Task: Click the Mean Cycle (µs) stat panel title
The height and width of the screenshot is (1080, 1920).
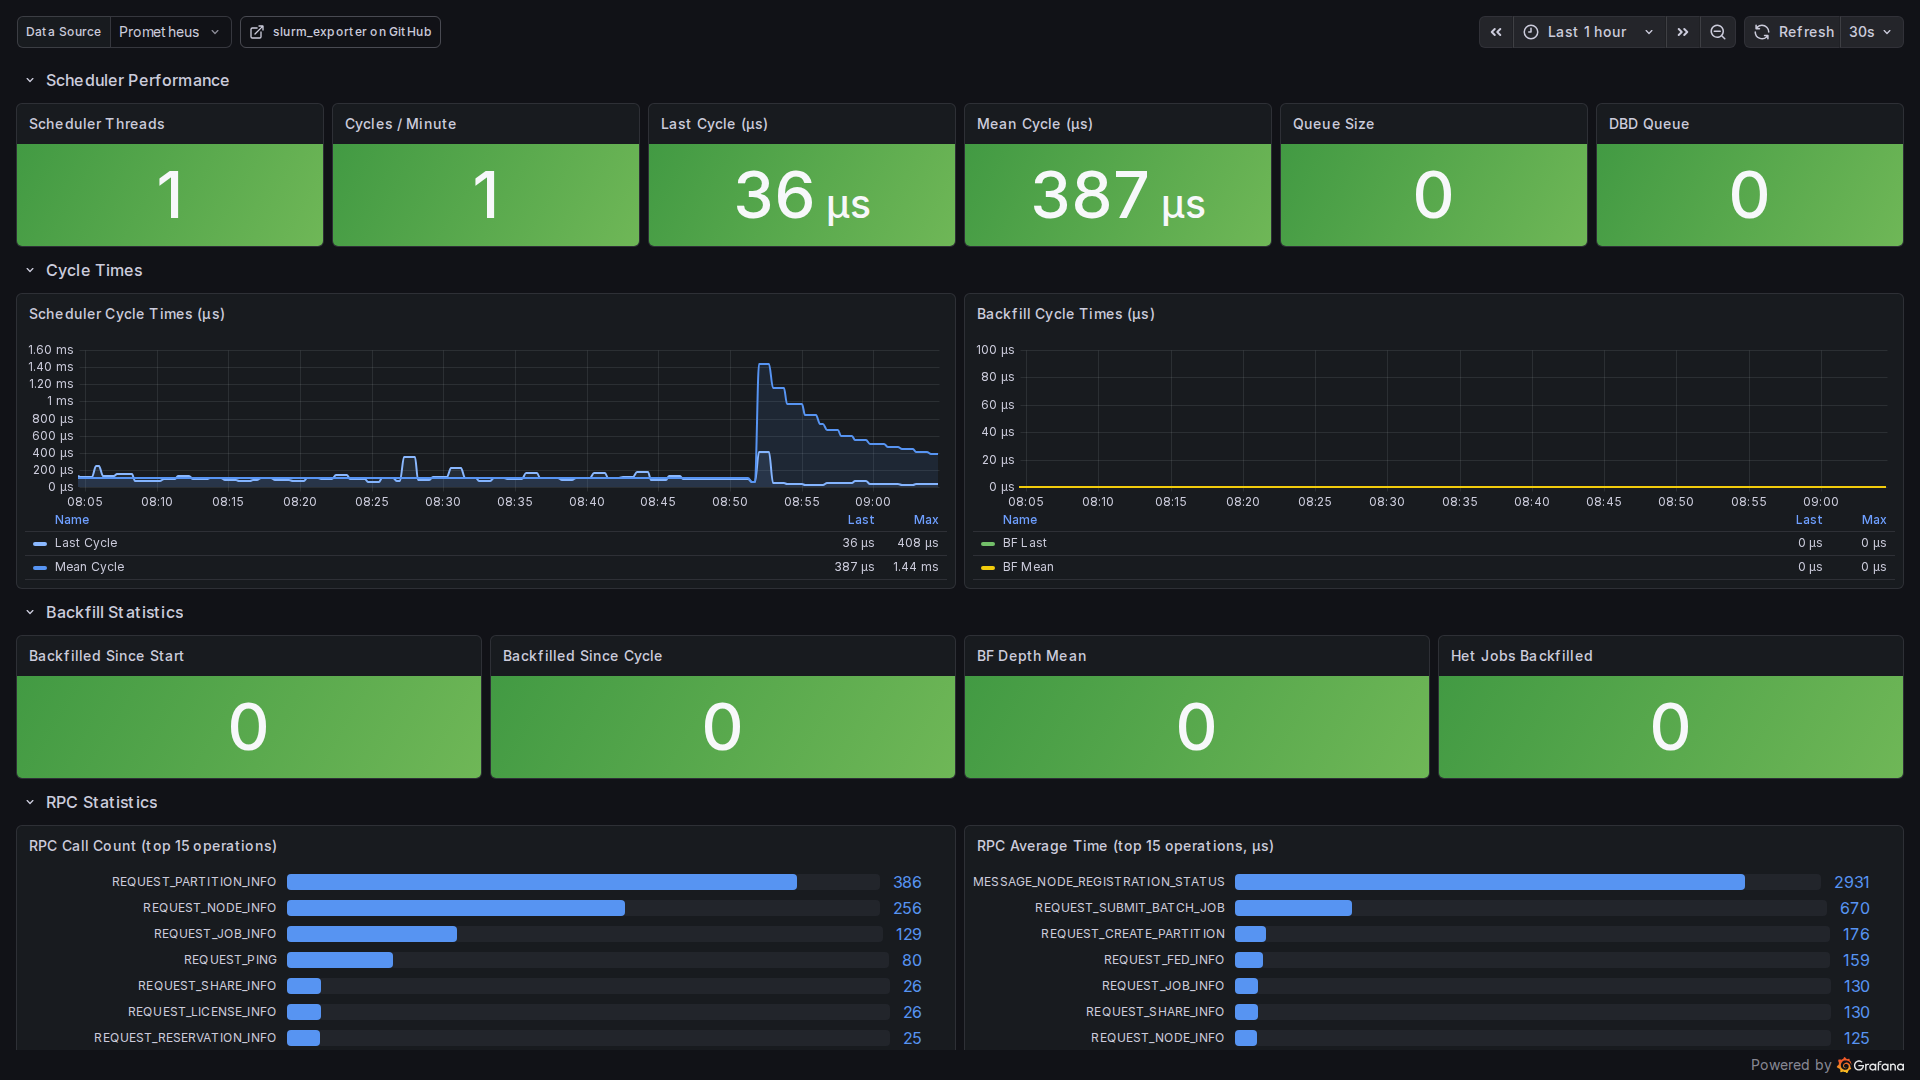Action: (x=1035, y=124)
